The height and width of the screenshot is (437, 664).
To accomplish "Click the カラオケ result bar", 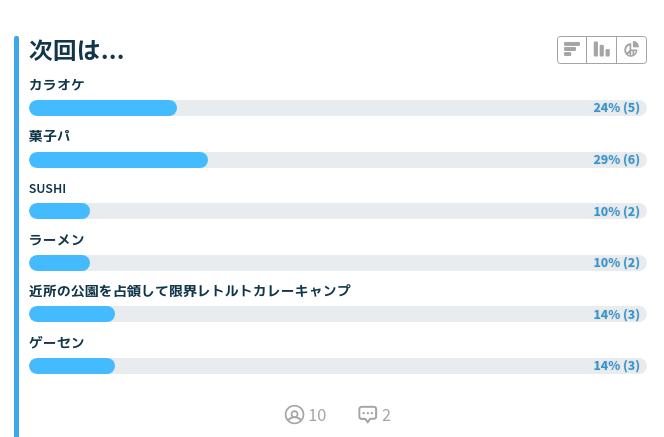I will tap(338, 108).
